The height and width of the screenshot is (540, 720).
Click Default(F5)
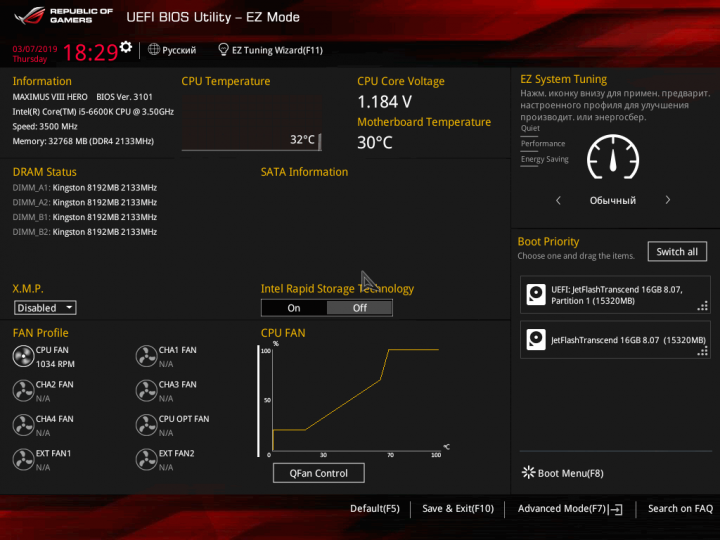(375, 509)
